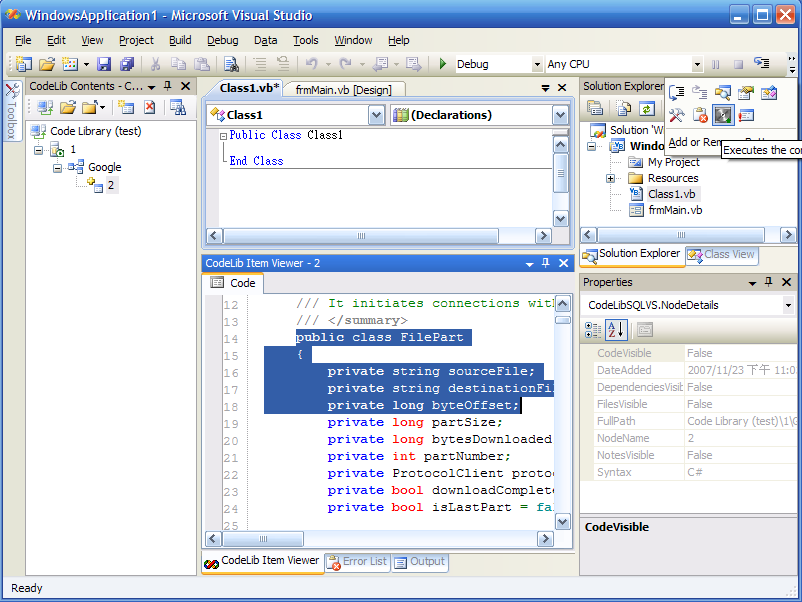Collapse the Class1 code outlining region

(224, 136)
